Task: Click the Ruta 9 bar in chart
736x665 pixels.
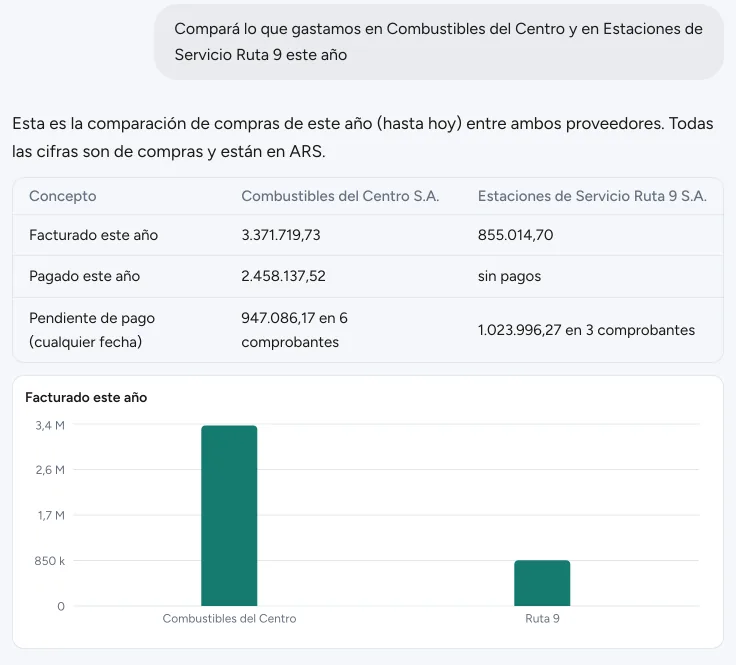Action: pos(542,583)
